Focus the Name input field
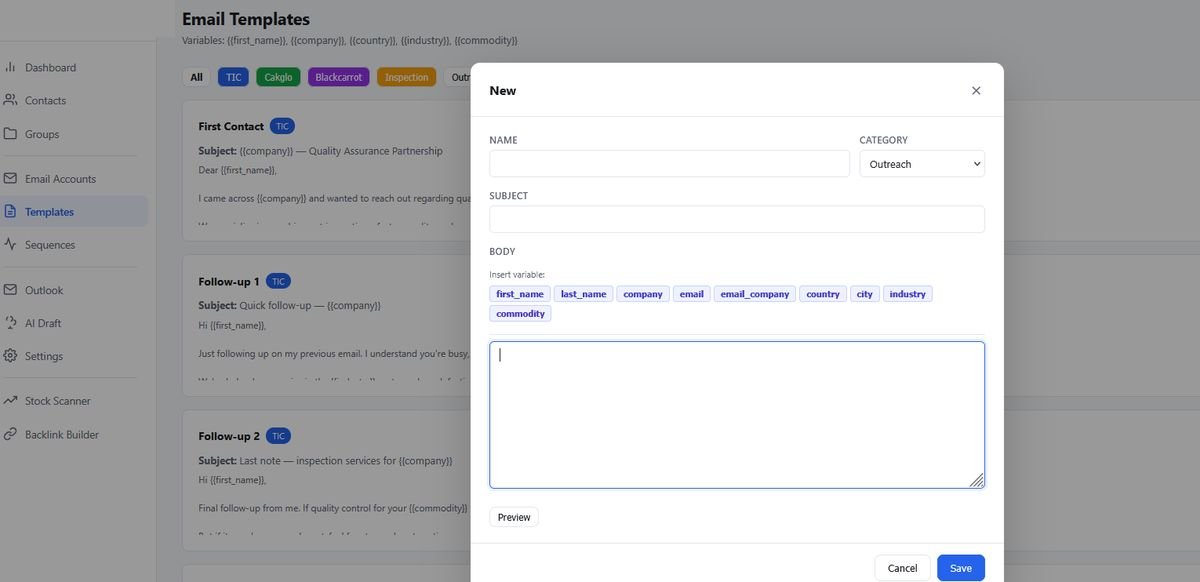 coord(669,164)
